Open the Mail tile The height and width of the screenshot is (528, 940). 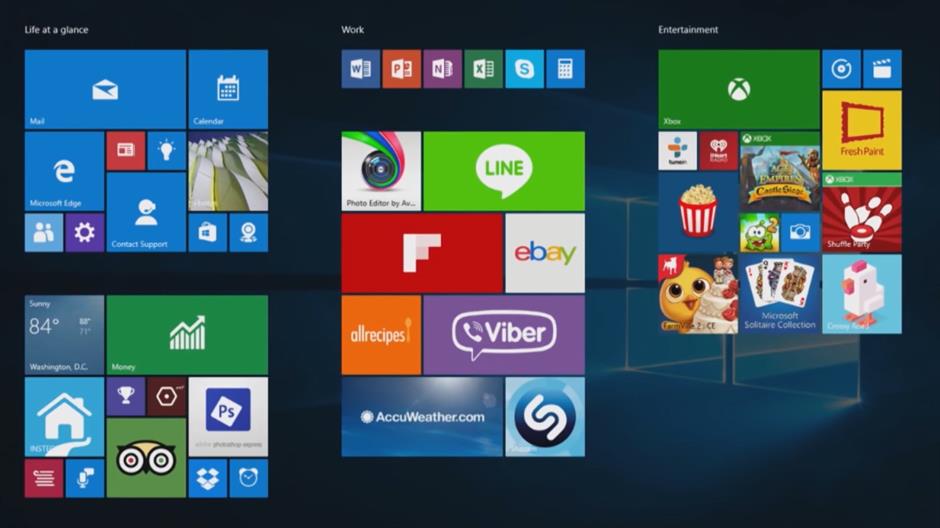(105, 89)
